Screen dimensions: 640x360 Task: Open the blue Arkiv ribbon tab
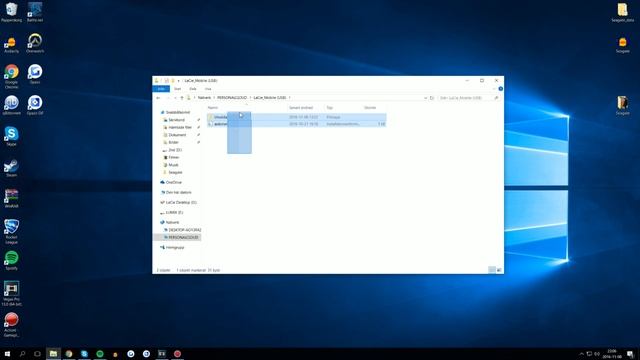pos(161,89)
